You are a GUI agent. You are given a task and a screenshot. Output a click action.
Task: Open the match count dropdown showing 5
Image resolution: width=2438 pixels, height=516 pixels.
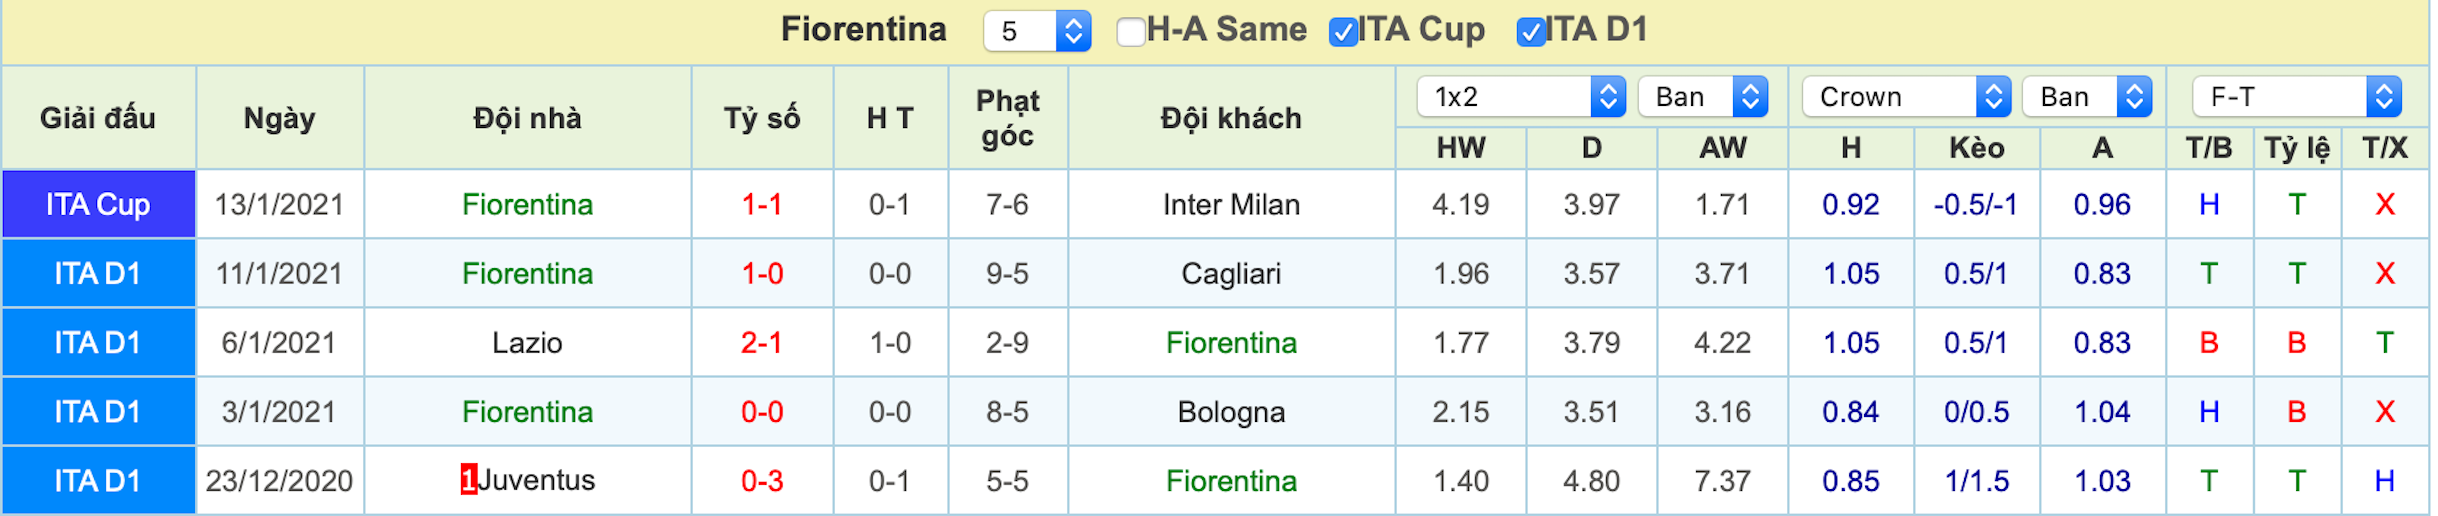(x=1037, y=31)
